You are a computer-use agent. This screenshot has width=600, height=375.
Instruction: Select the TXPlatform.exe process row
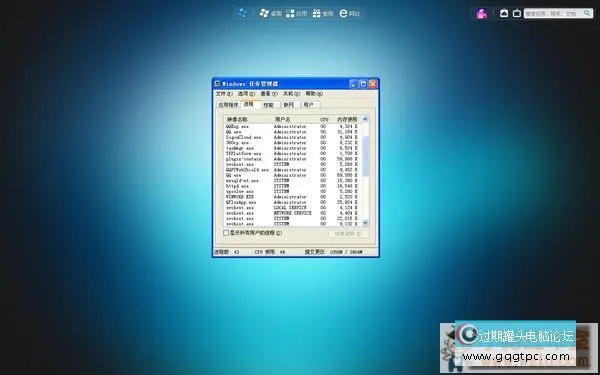292,153
